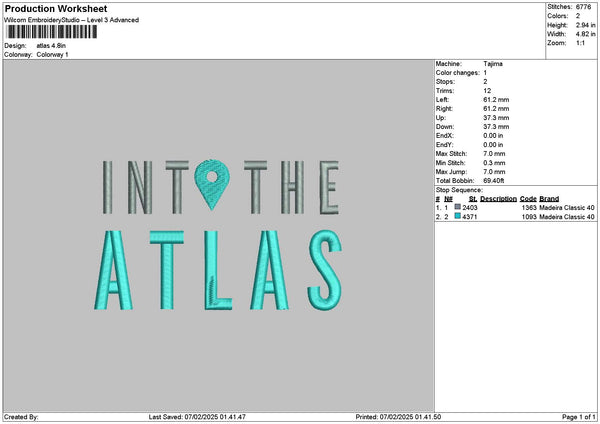Click the Height value 2.94 in

[585, 25]
